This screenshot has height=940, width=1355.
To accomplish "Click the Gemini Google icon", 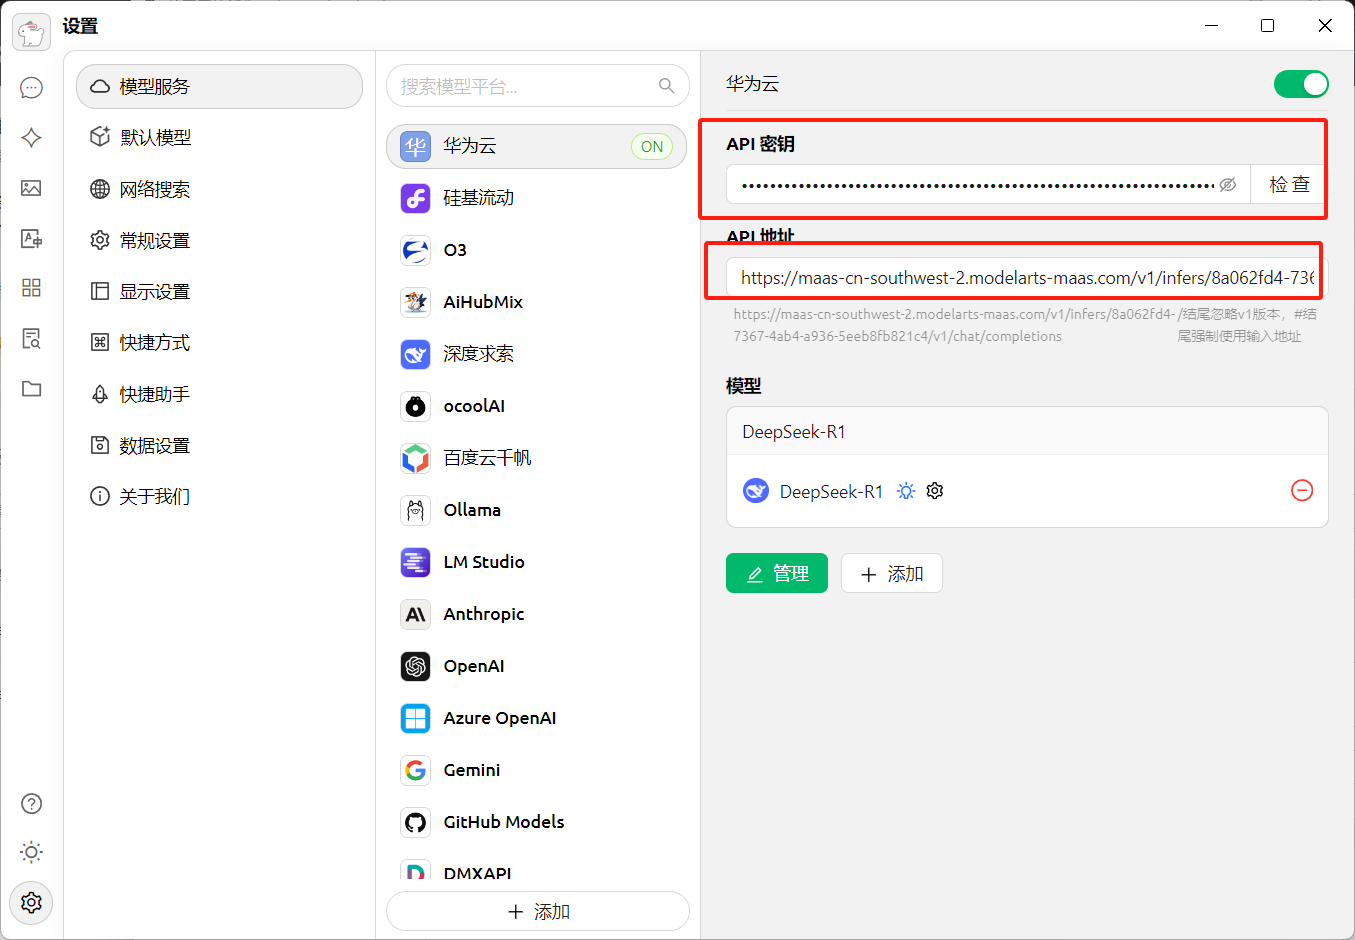I will (415, 770).
